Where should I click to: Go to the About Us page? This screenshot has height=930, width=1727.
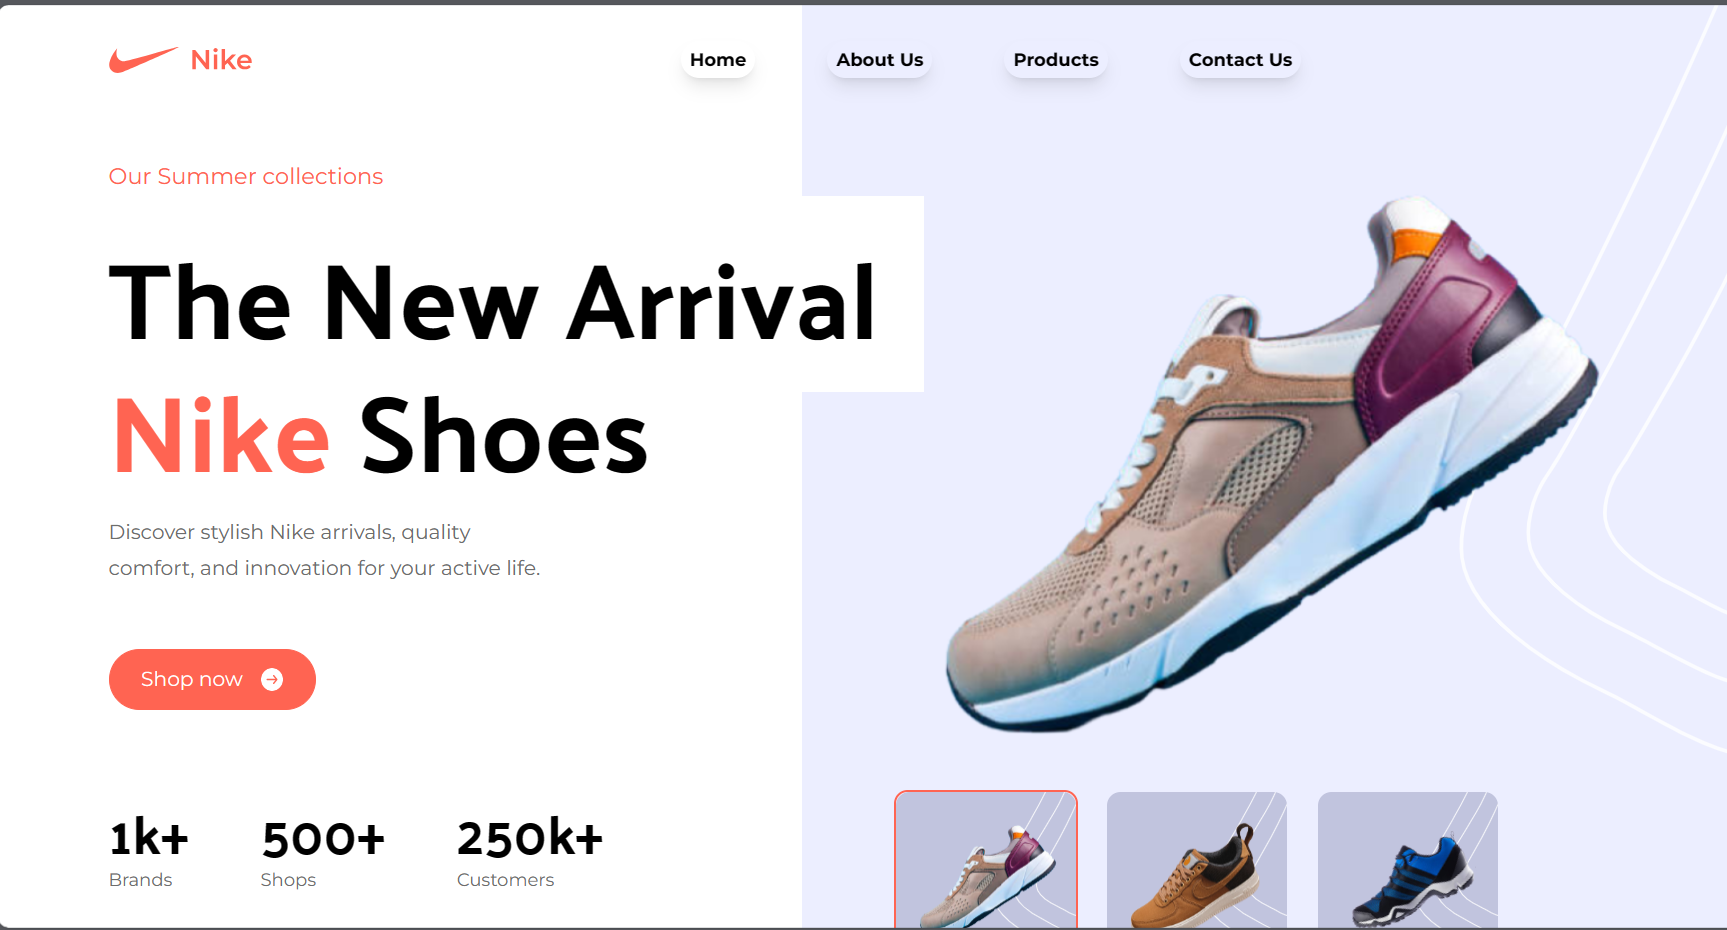pos(880,60)
